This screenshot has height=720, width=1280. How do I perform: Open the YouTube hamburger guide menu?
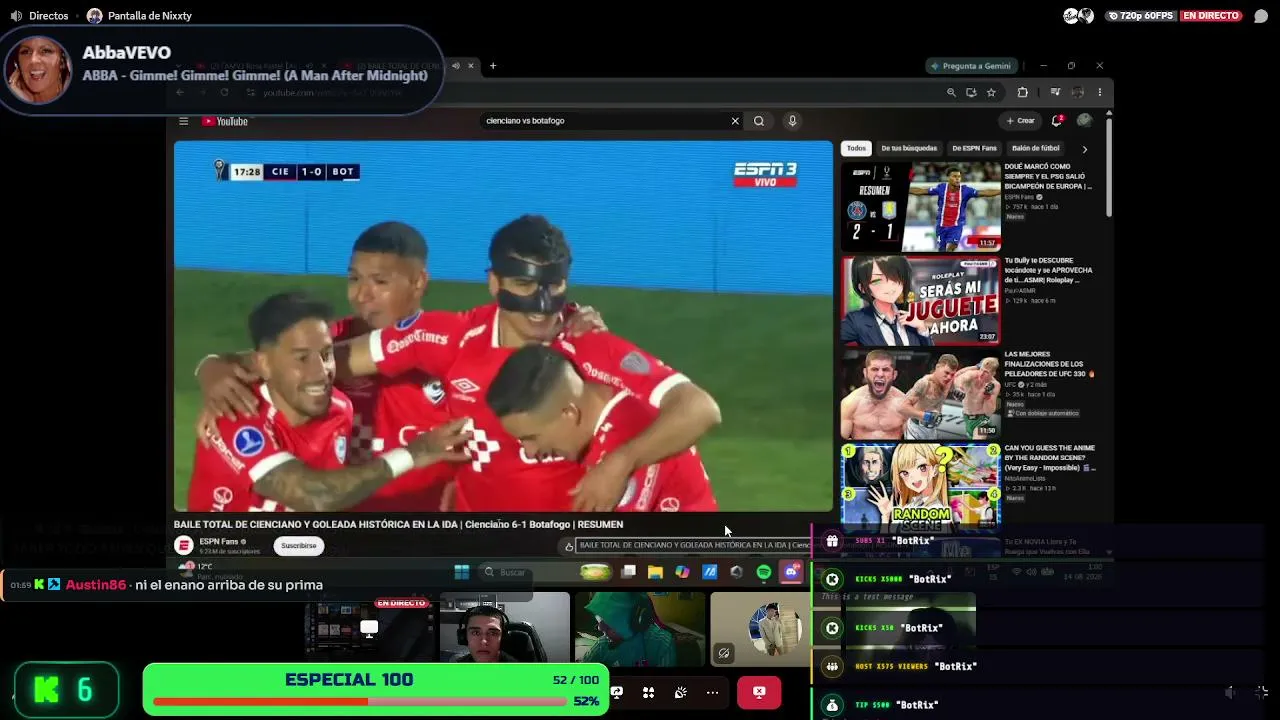click(183, 121)
